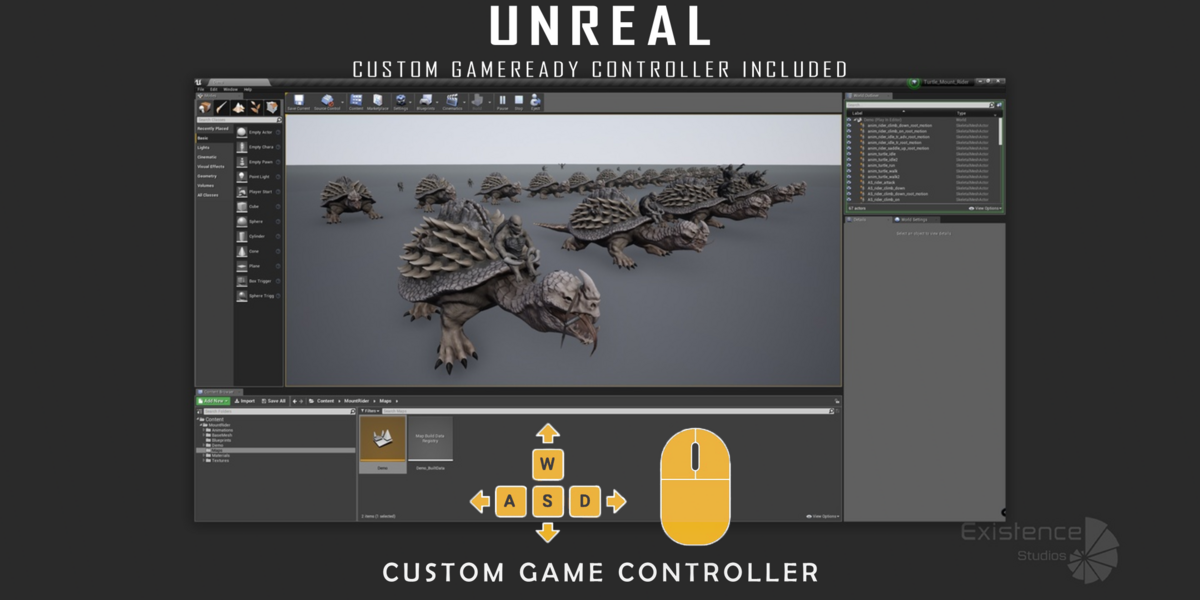This screenshot has width=1200, height=600.
Task: Switch to the World Settings tab
Action: pyautogui.click(x=914, y=219)
